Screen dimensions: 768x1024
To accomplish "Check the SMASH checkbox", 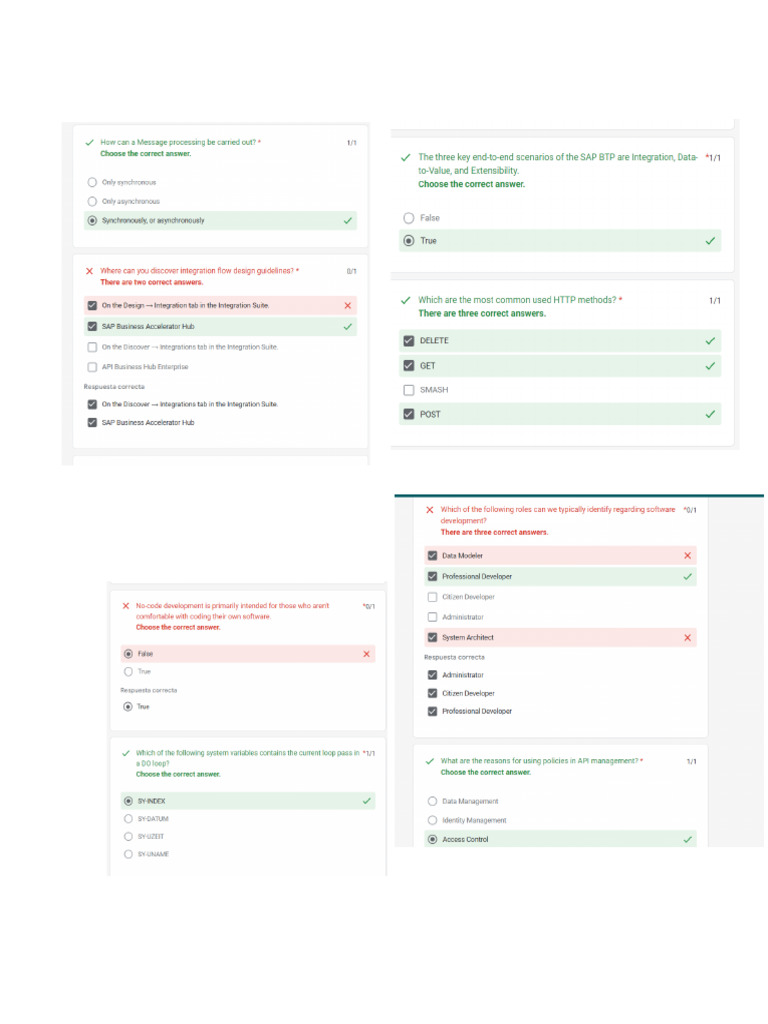I will point(408,390).
